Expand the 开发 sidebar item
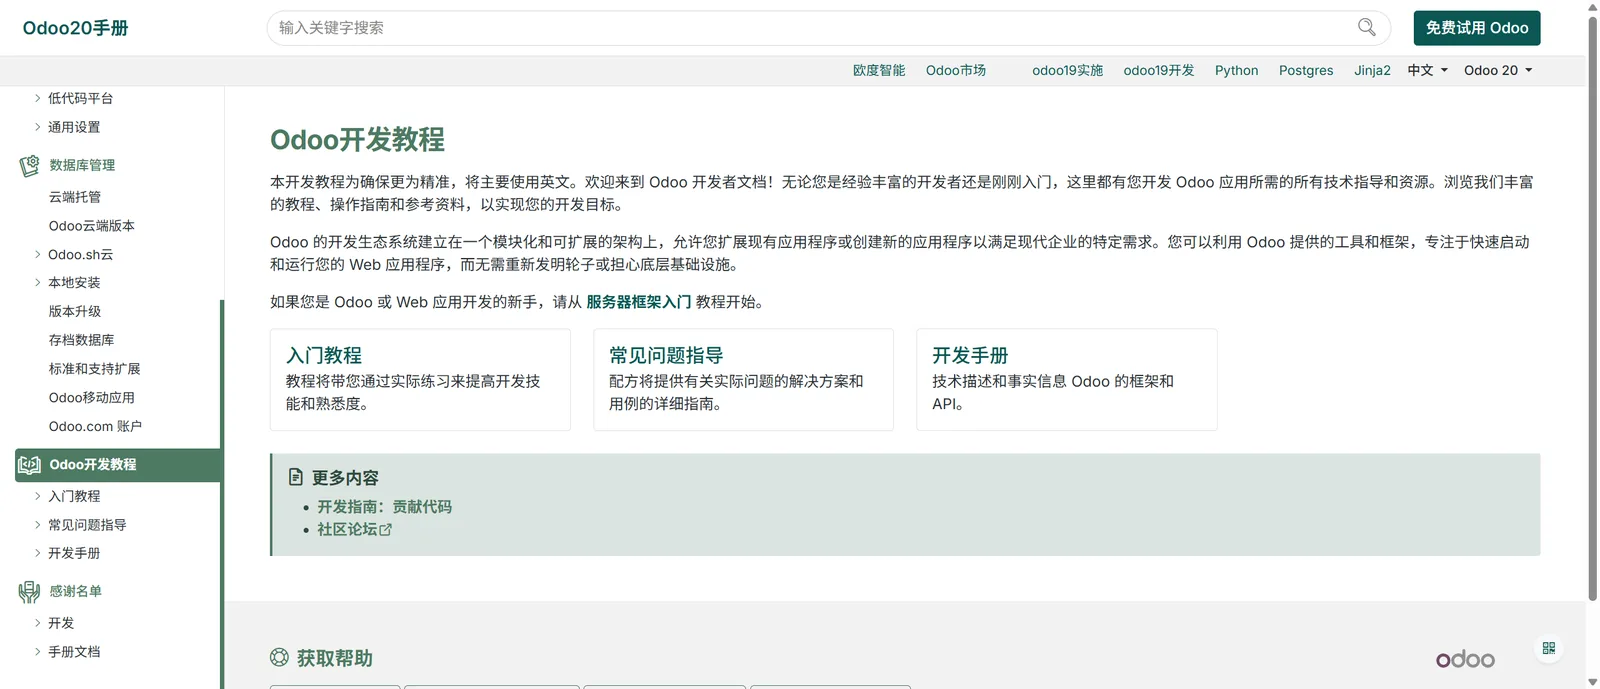 [37, 623]
